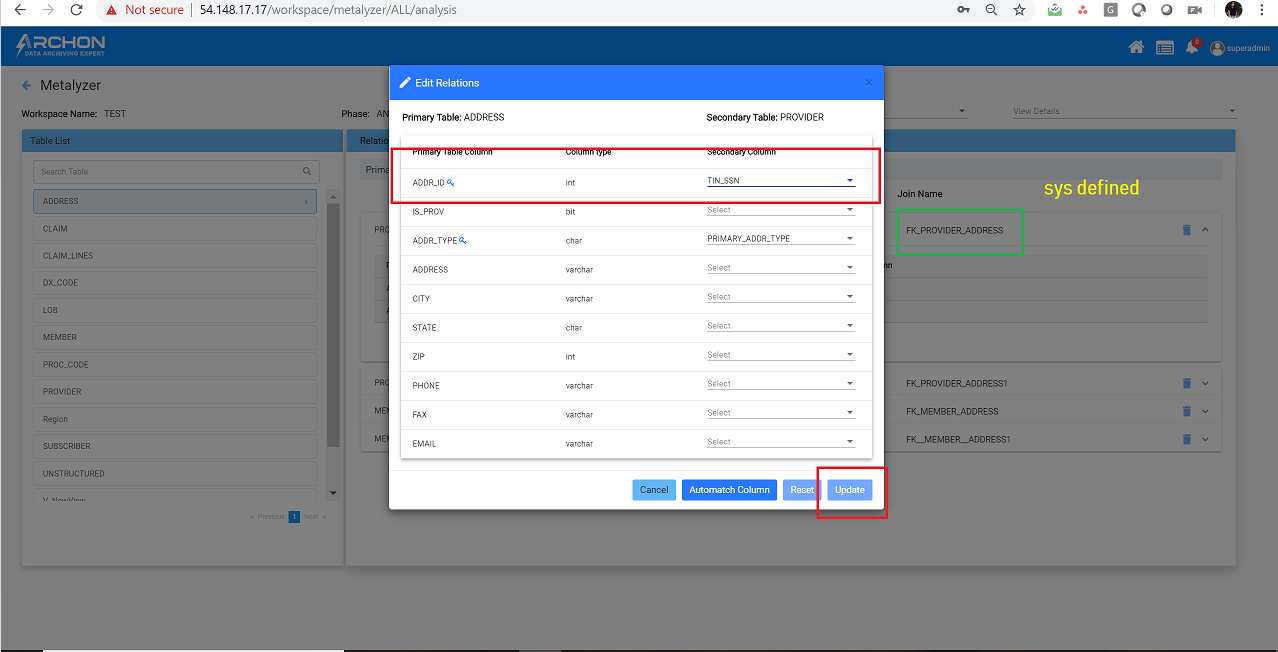Select MEMBER in table list
The height and width of the screenshot is (652, 1278).
point(175,337)
